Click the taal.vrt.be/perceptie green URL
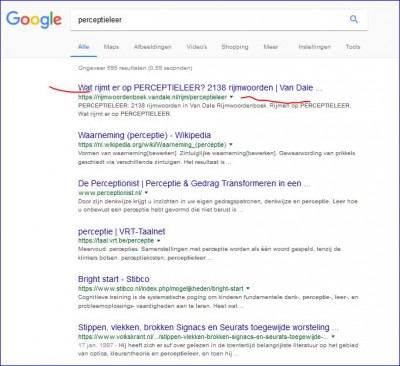This screenshot has height=366, width=400. [x=116, y=241]
